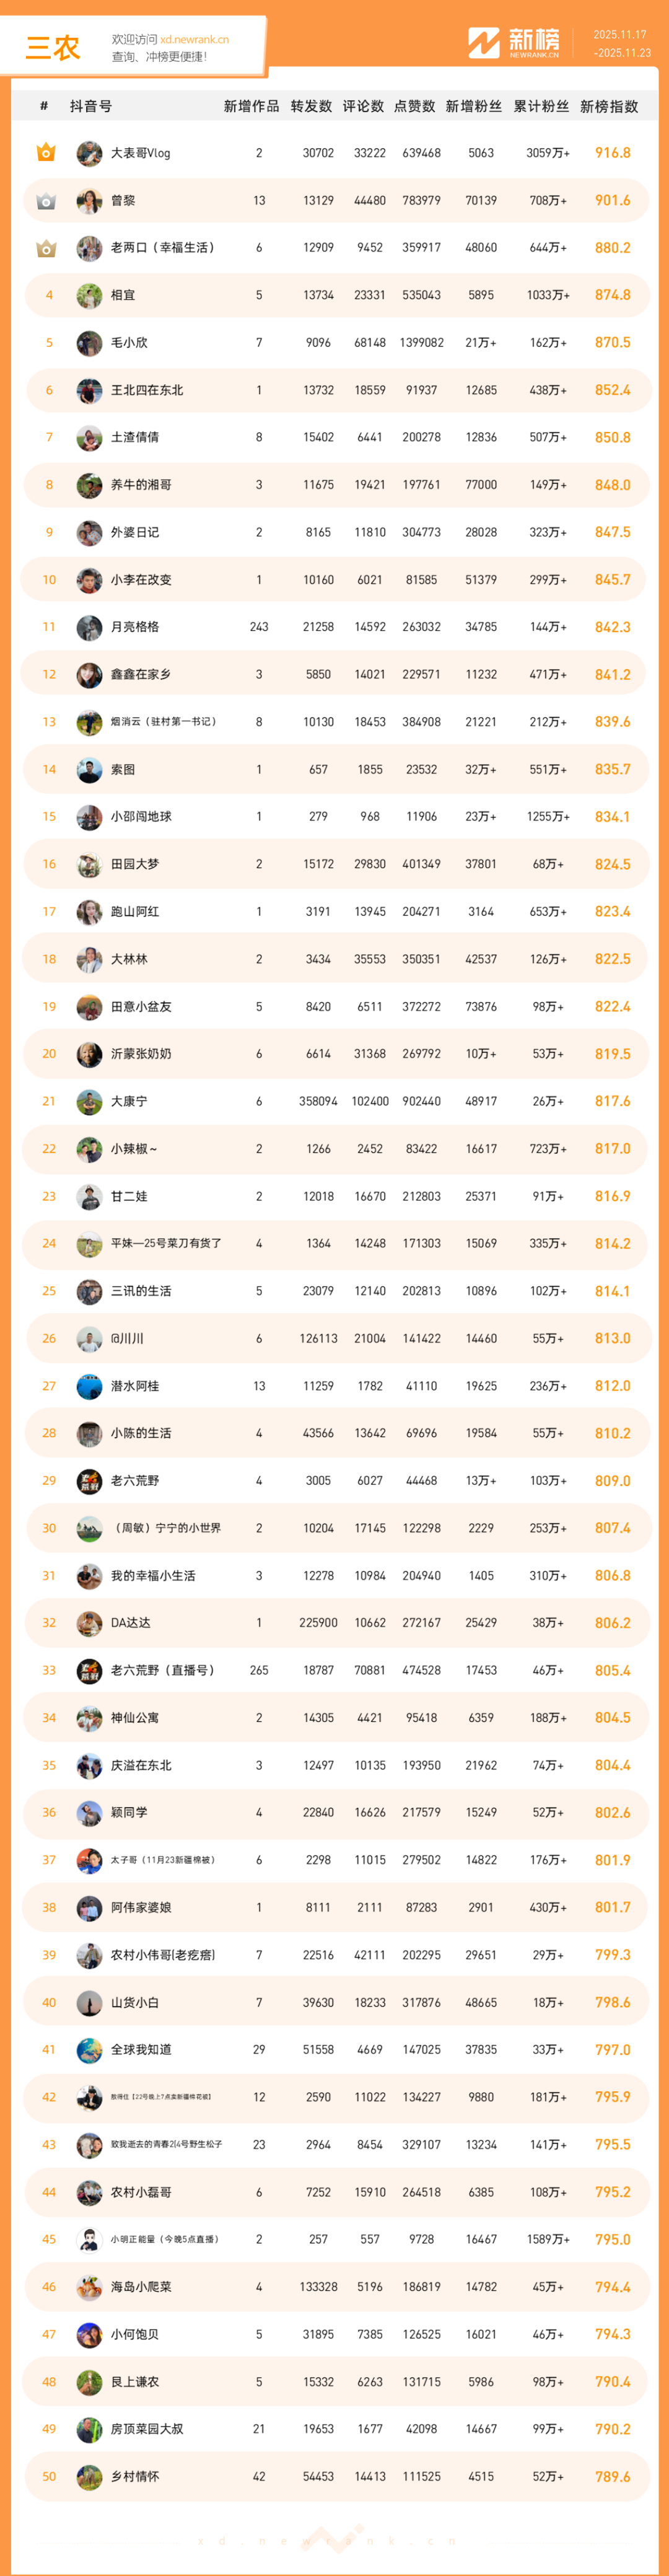
Task: Click the 新增作品 column header
Action: click(251, 106)
